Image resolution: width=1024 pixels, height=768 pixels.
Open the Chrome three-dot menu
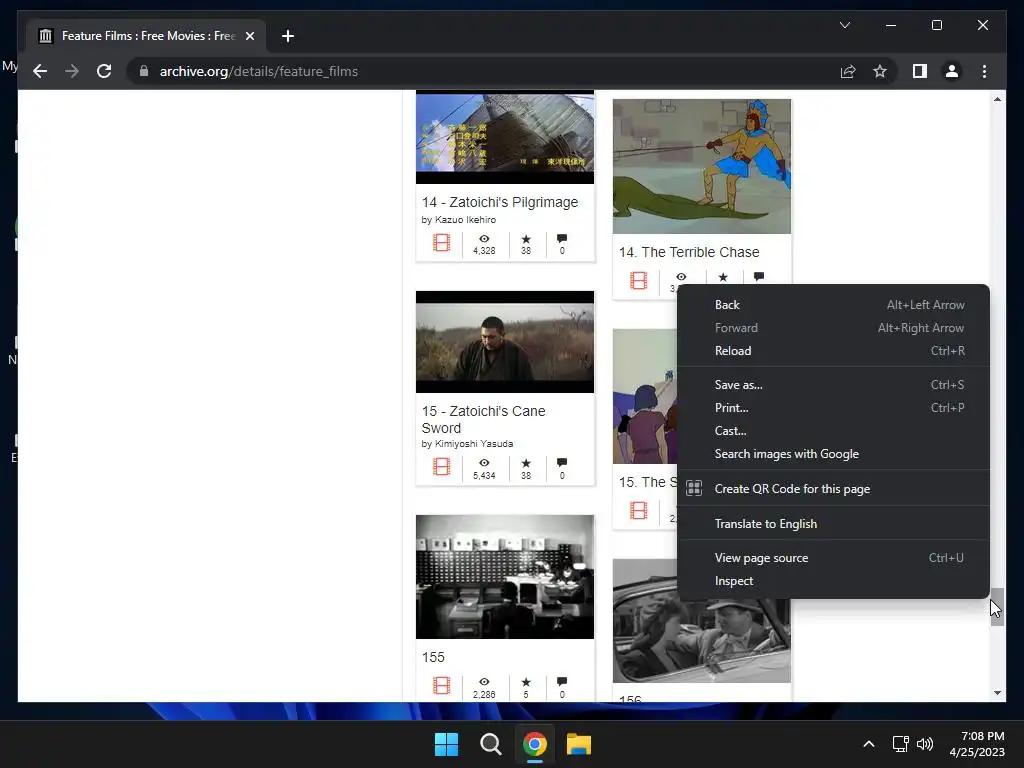pyautogui.click(x=984, y=71)
